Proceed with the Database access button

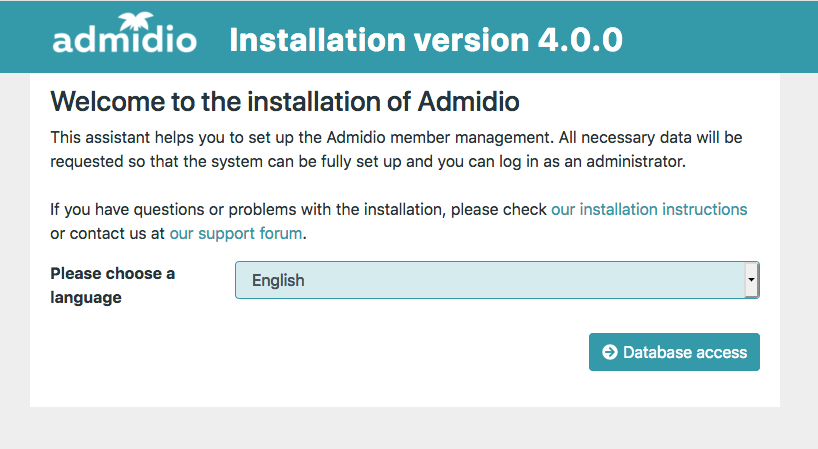tap(674, 352)
